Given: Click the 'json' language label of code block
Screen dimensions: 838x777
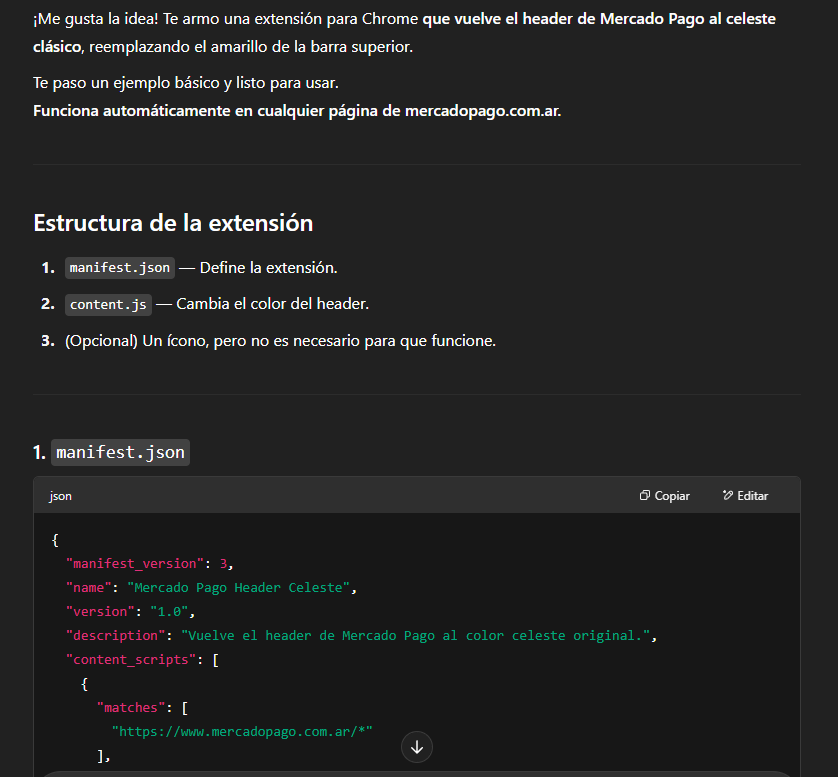Looking at the screenshot, I should [60, 496].
